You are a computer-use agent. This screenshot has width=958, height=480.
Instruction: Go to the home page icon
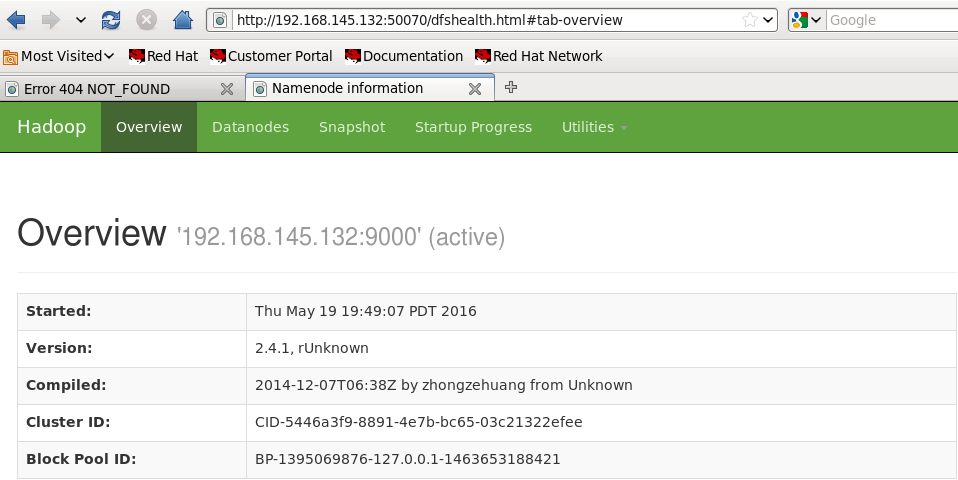click(183, 20)
